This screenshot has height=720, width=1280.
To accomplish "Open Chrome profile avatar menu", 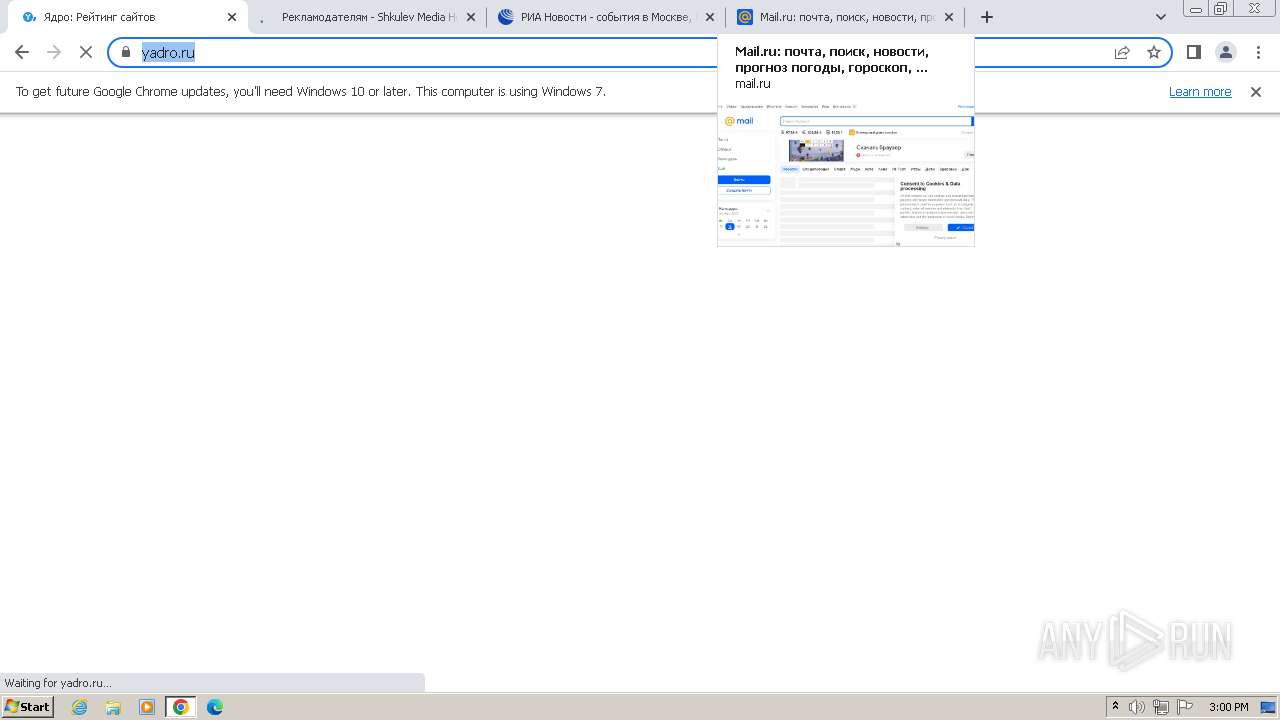I will pyautogui.click(x=1226, y=52).
